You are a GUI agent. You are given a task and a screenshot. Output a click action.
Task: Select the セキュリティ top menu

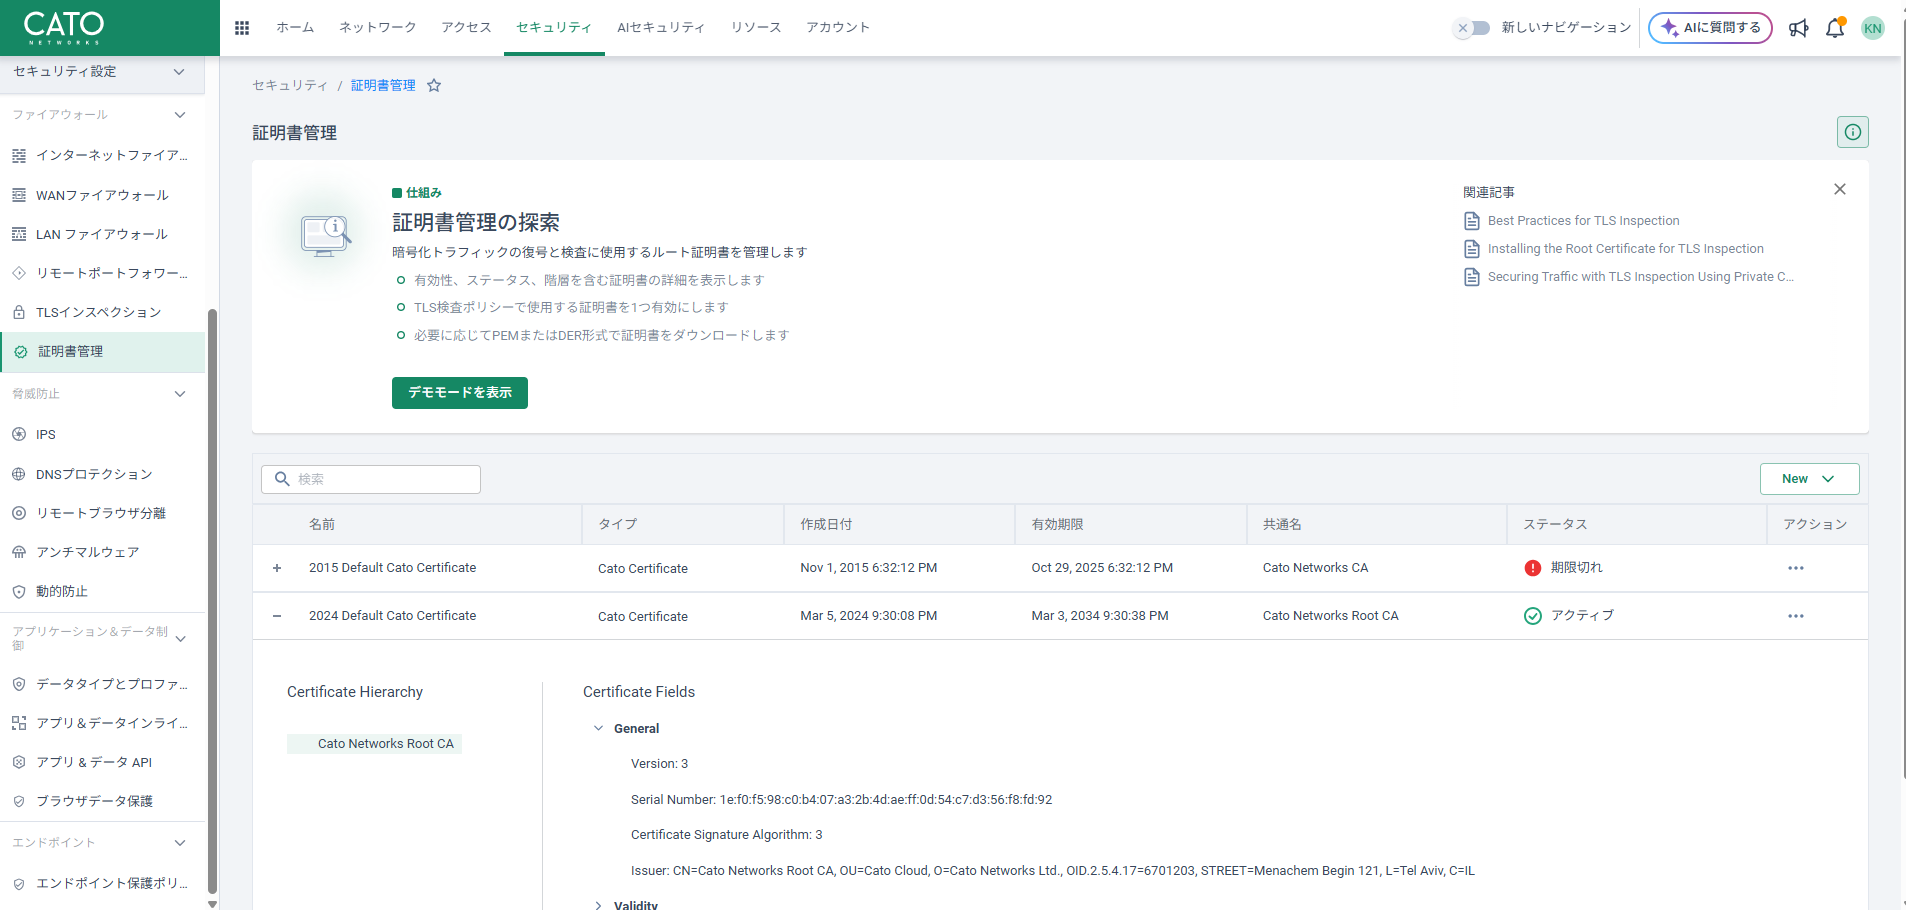[x=554, y=28]
